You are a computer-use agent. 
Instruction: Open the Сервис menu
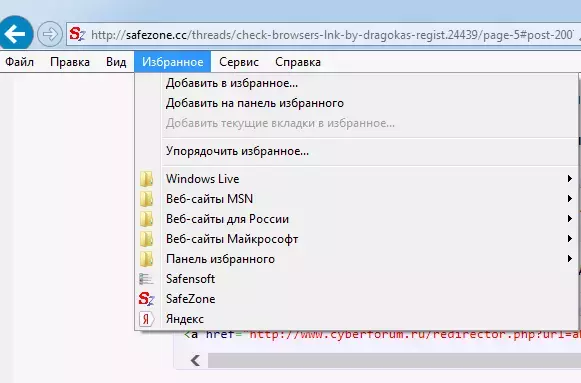[x=239, y=62]
